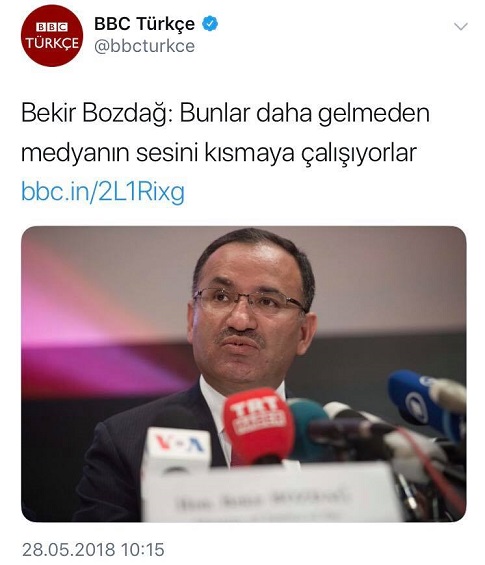Click the 28.05.2018 10:15 timestamp
Screen dimensions: 485x565
[x=93, y=550]
